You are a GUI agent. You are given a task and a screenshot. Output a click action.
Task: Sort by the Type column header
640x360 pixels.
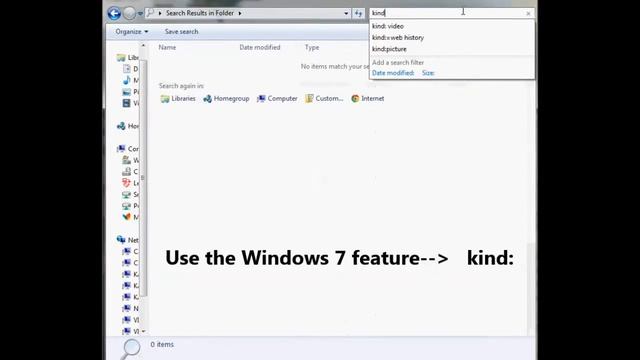[x=312, y=47]
